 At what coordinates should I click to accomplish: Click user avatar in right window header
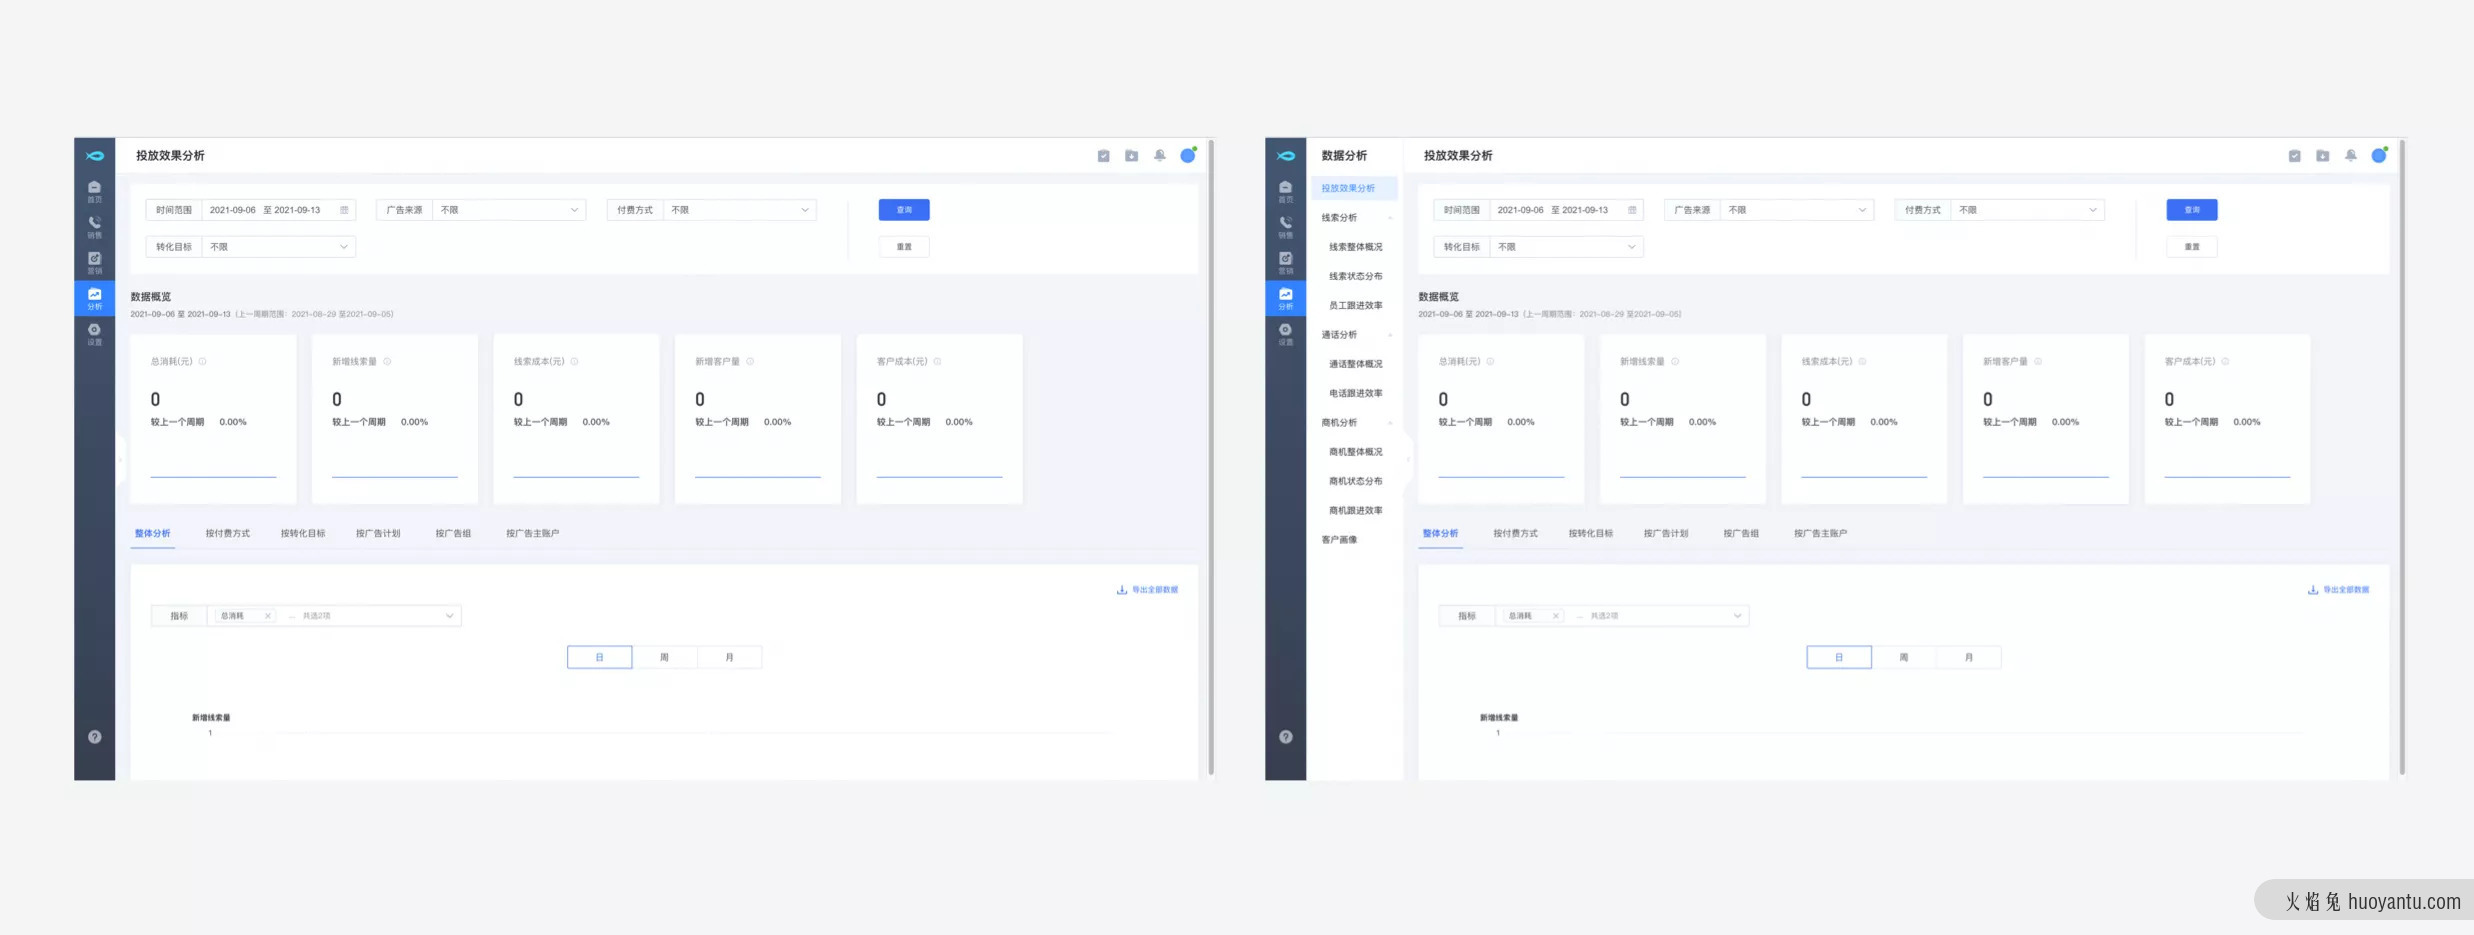2379,155
